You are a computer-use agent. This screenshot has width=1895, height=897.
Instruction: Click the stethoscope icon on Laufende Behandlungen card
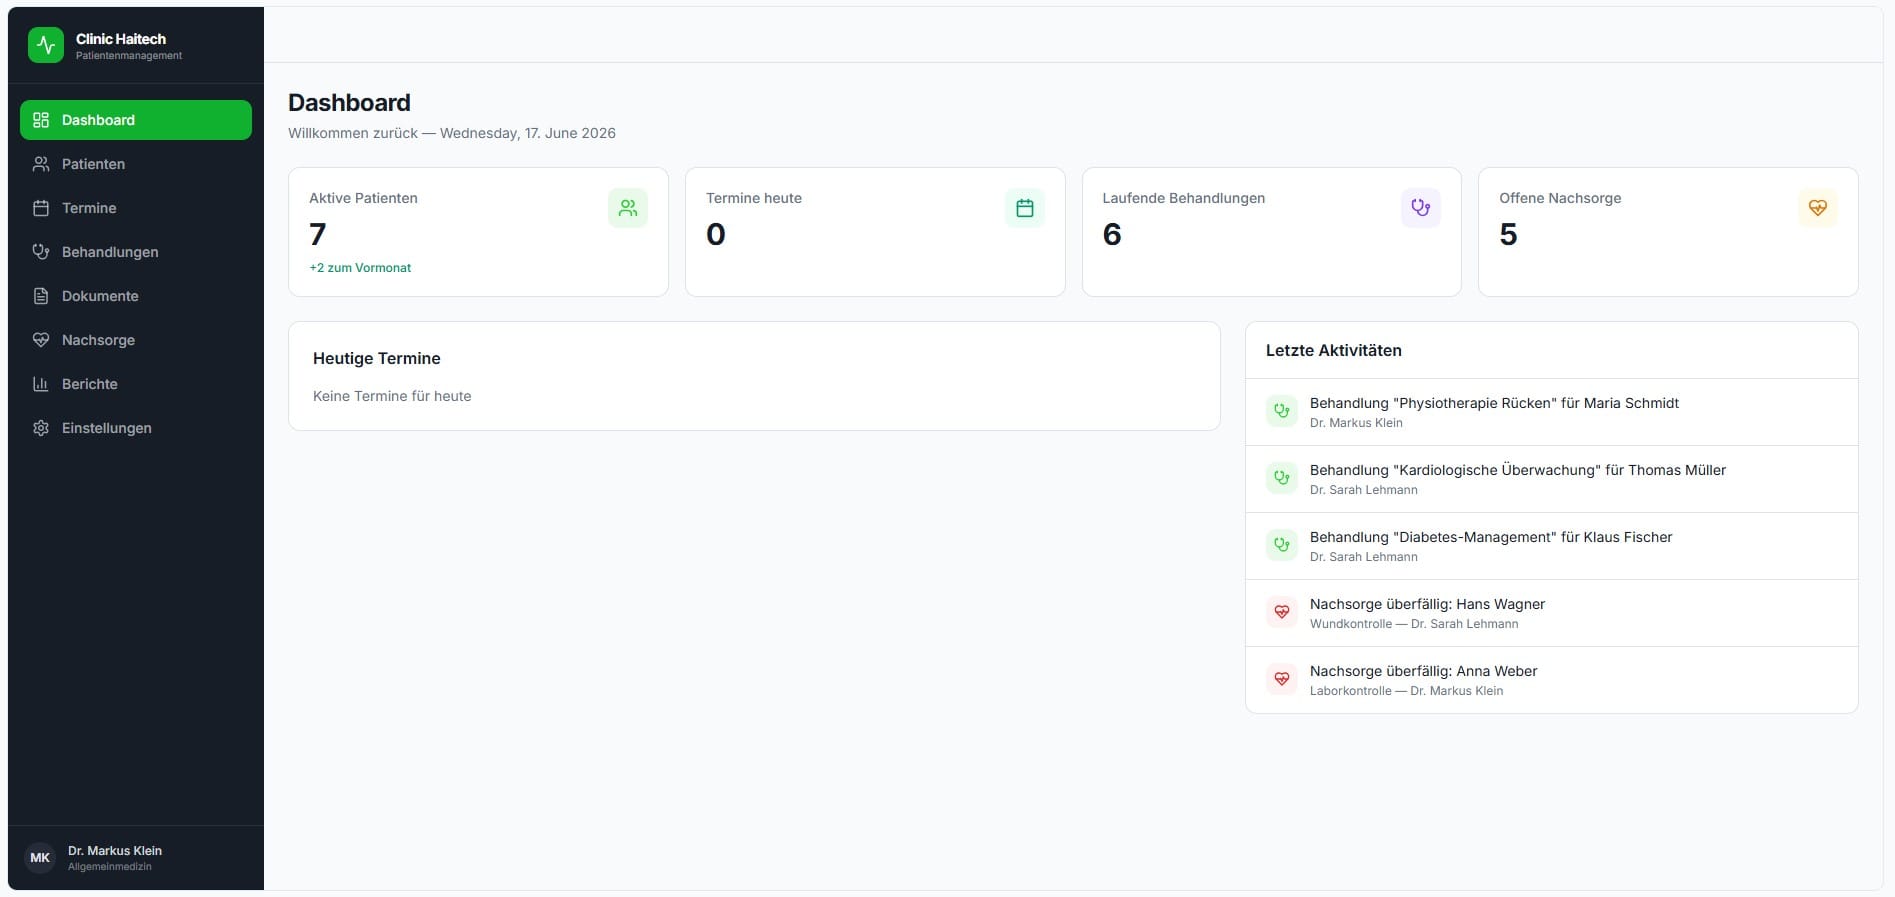(x=1421, y=208)
